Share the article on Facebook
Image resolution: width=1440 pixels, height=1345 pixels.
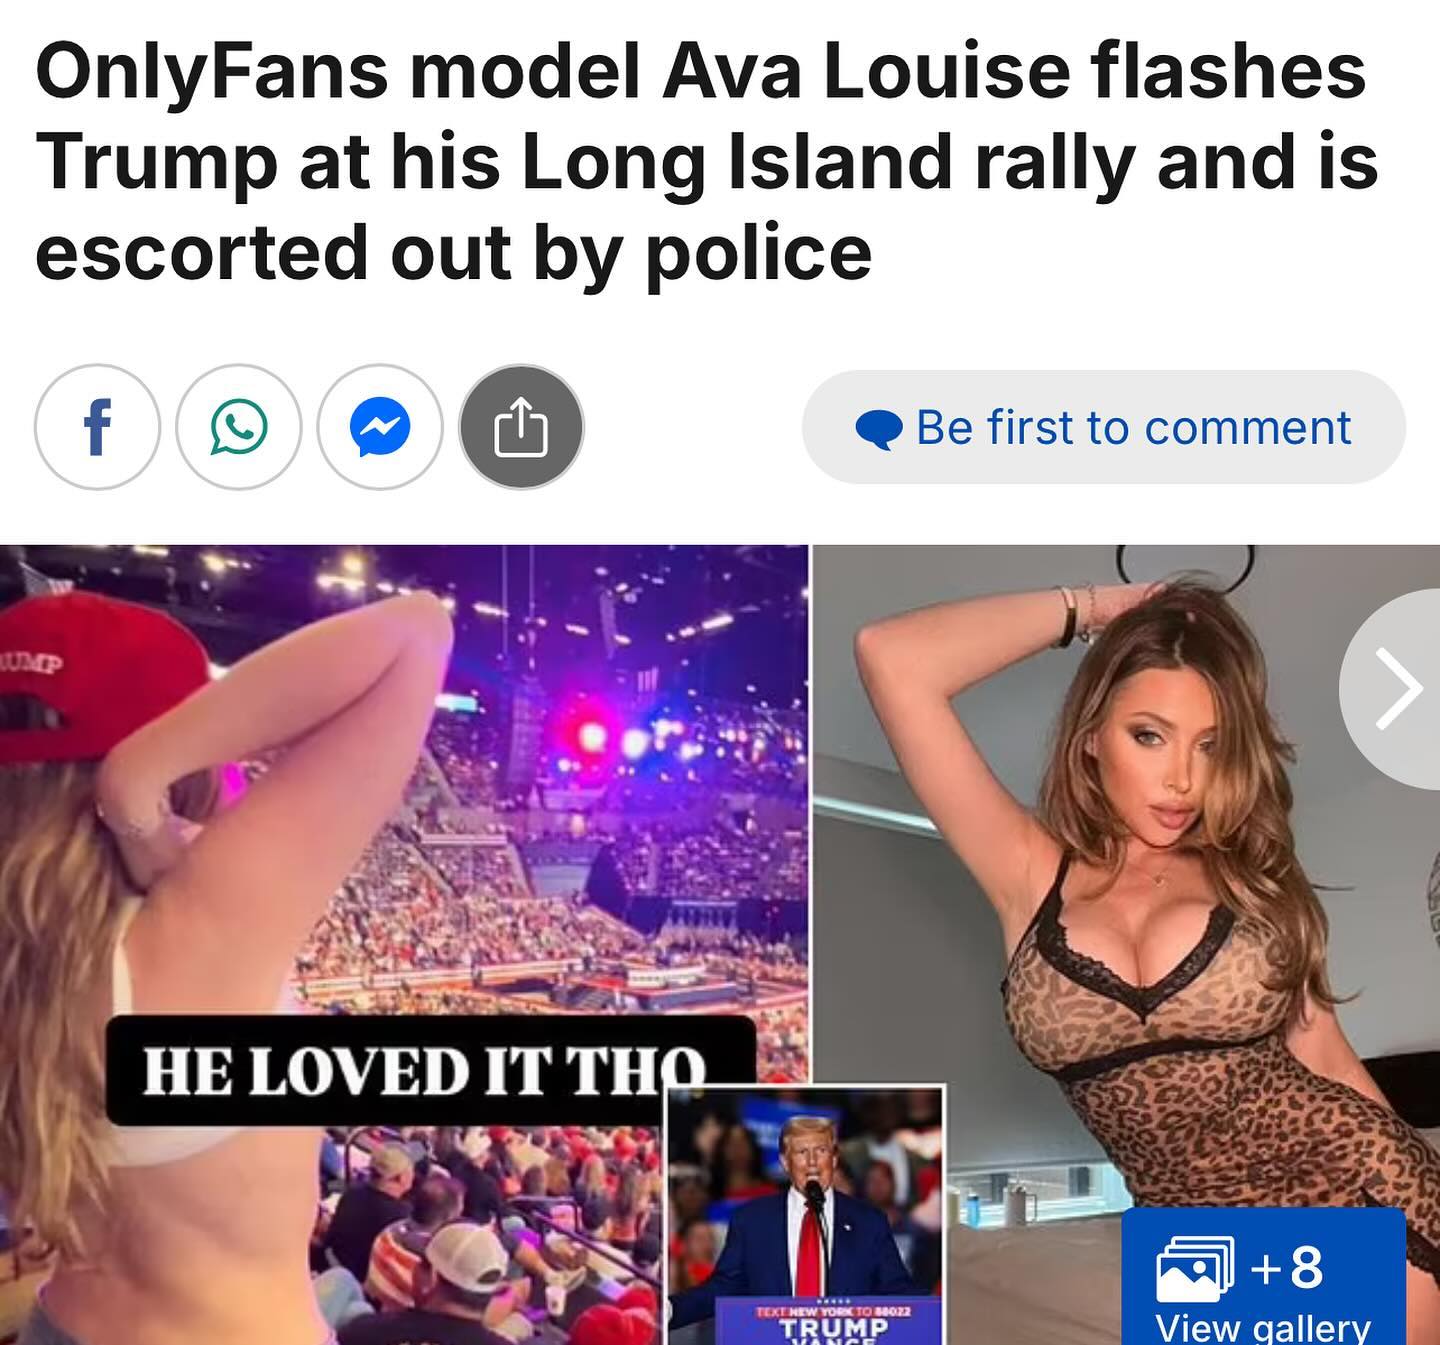pyautogui.click(x=97, y=427)
